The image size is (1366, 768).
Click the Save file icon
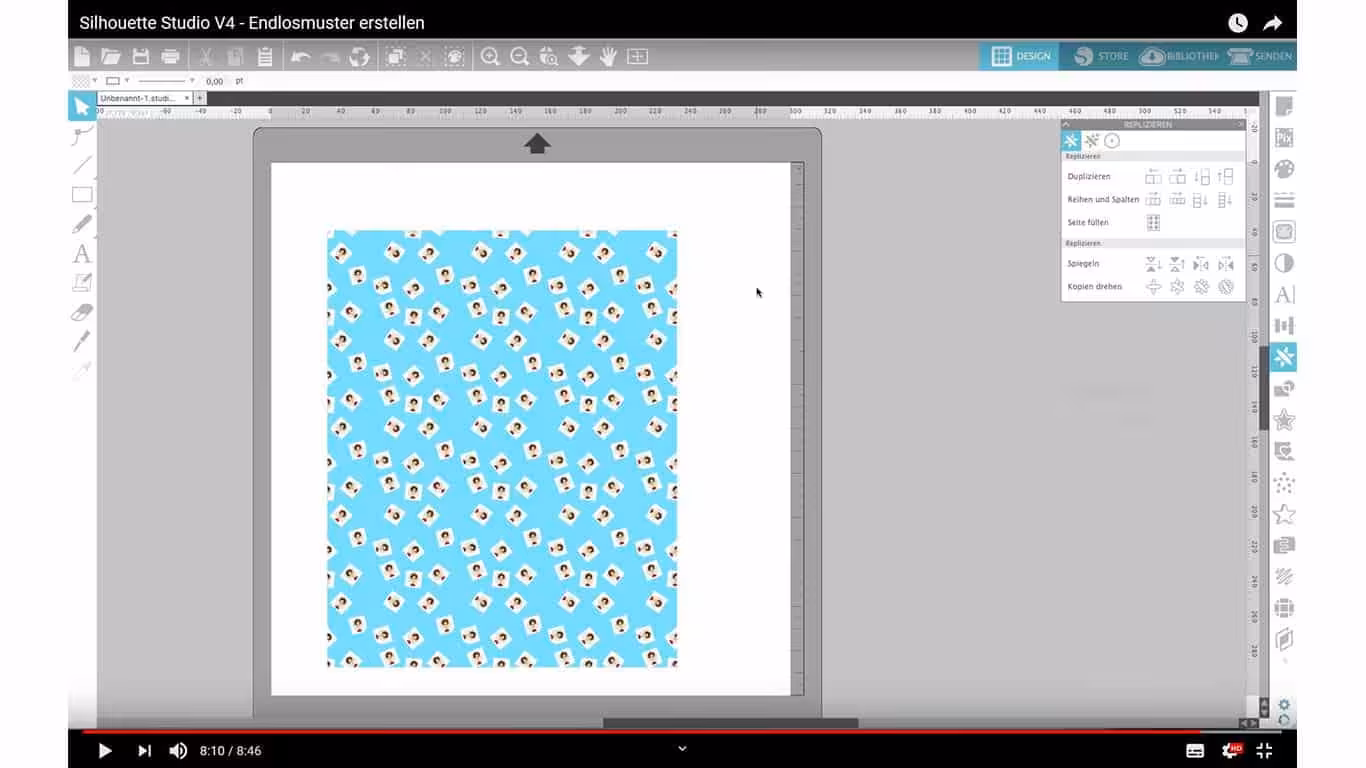(x=141, y=57)
